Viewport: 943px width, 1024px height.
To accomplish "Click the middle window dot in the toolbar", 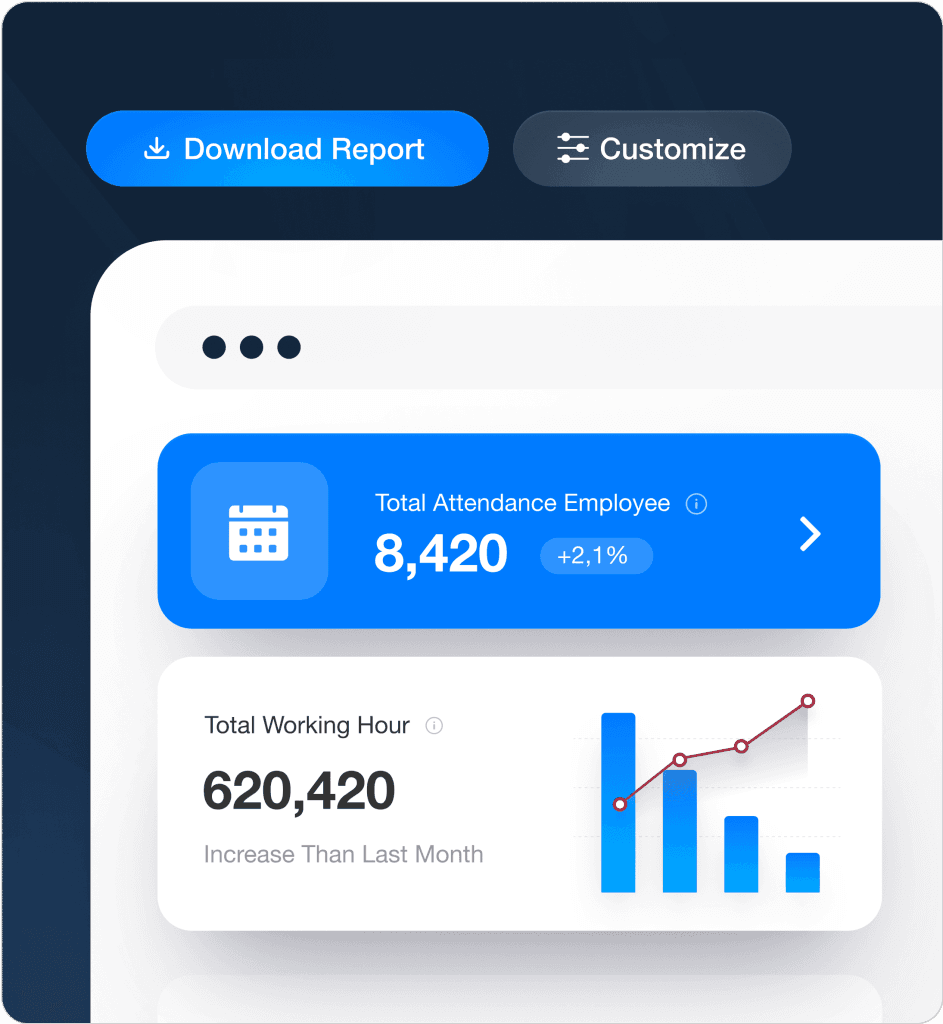I will (251, 347).
